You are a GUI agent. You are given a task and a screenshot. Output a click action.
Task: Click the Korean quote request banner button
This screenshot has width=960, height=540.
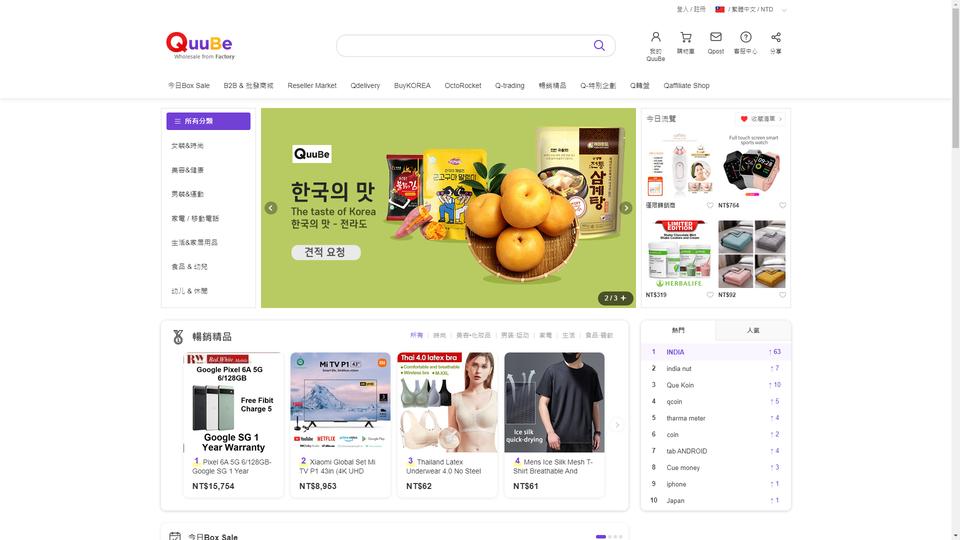coord(326,252)
